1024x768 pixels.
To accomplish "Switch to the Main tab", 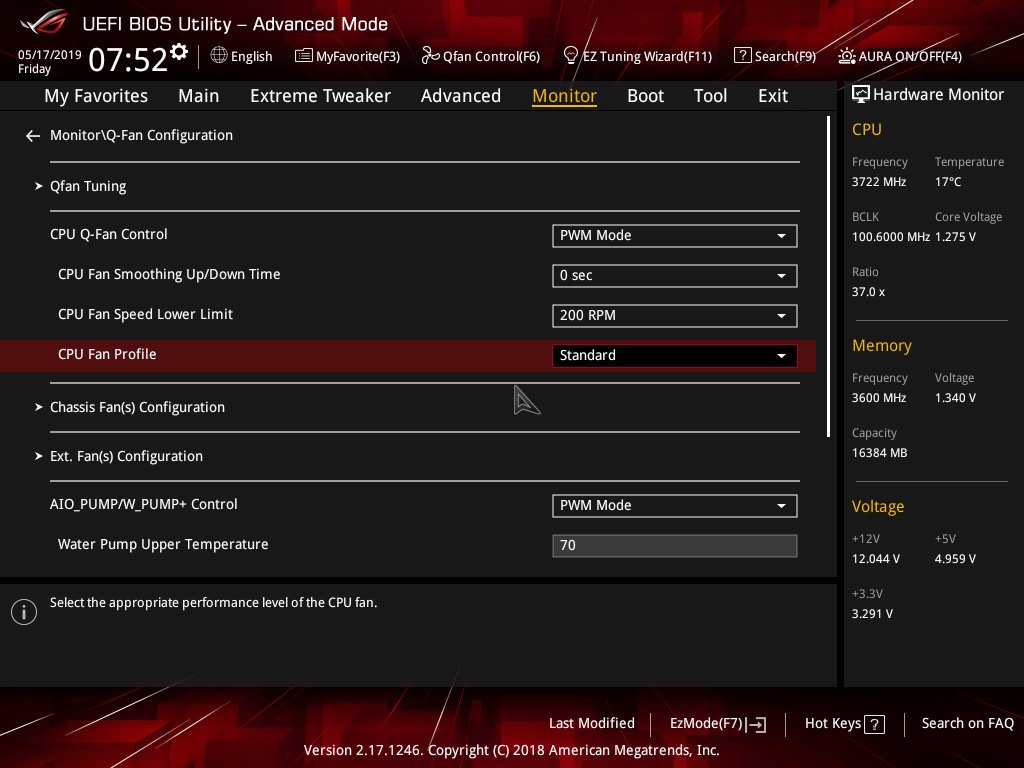I will pos(199,96).
